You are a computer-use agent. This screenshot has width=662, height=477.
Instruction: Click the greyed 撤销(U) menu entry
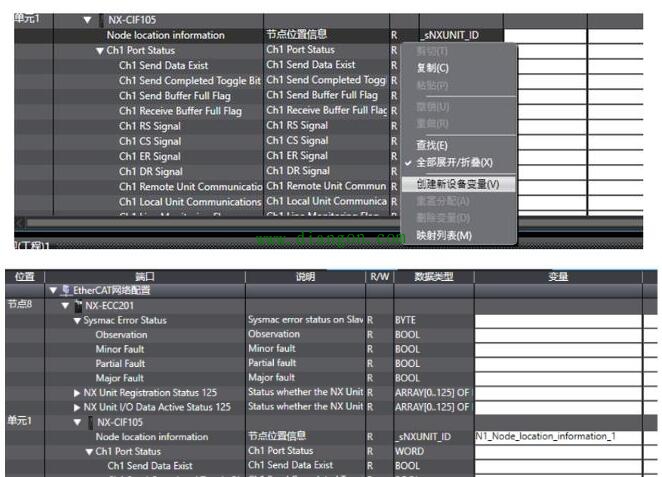432,107
